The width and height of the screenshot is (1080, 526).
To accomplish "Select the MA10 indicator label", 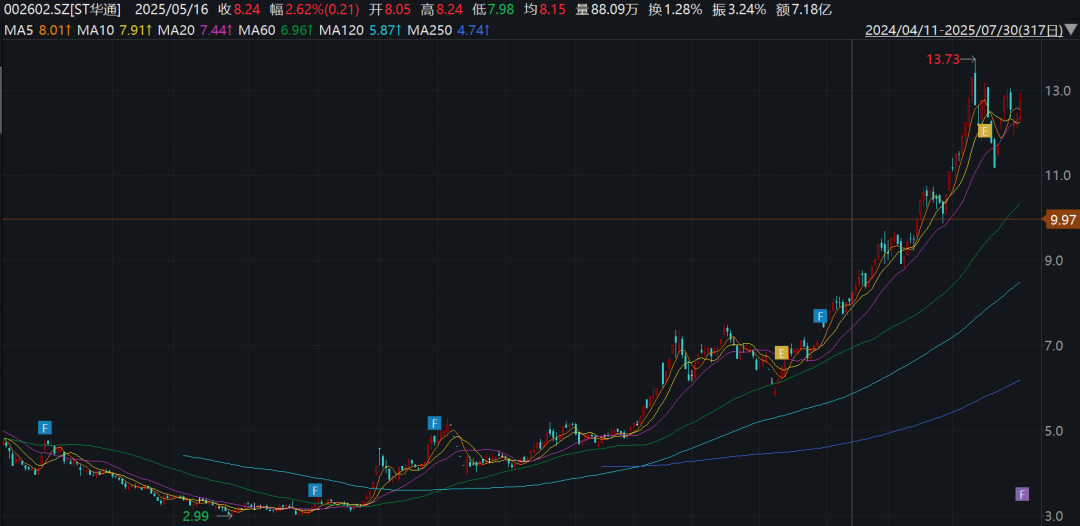I will point(110,30).
